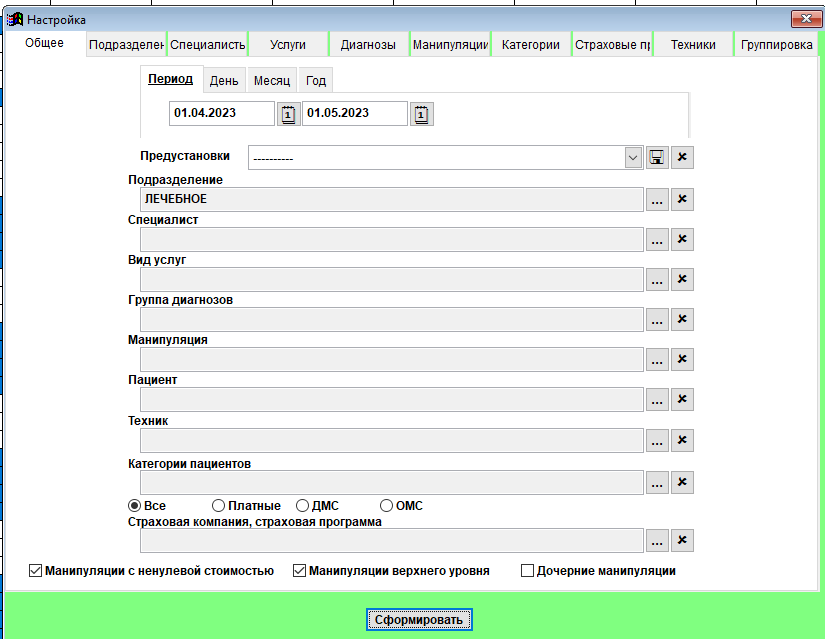The height and width of the screenshot is (639, 825).
Task: Choose the ОМС radio option
Action: pyautogui.click(x=386, y=506)
